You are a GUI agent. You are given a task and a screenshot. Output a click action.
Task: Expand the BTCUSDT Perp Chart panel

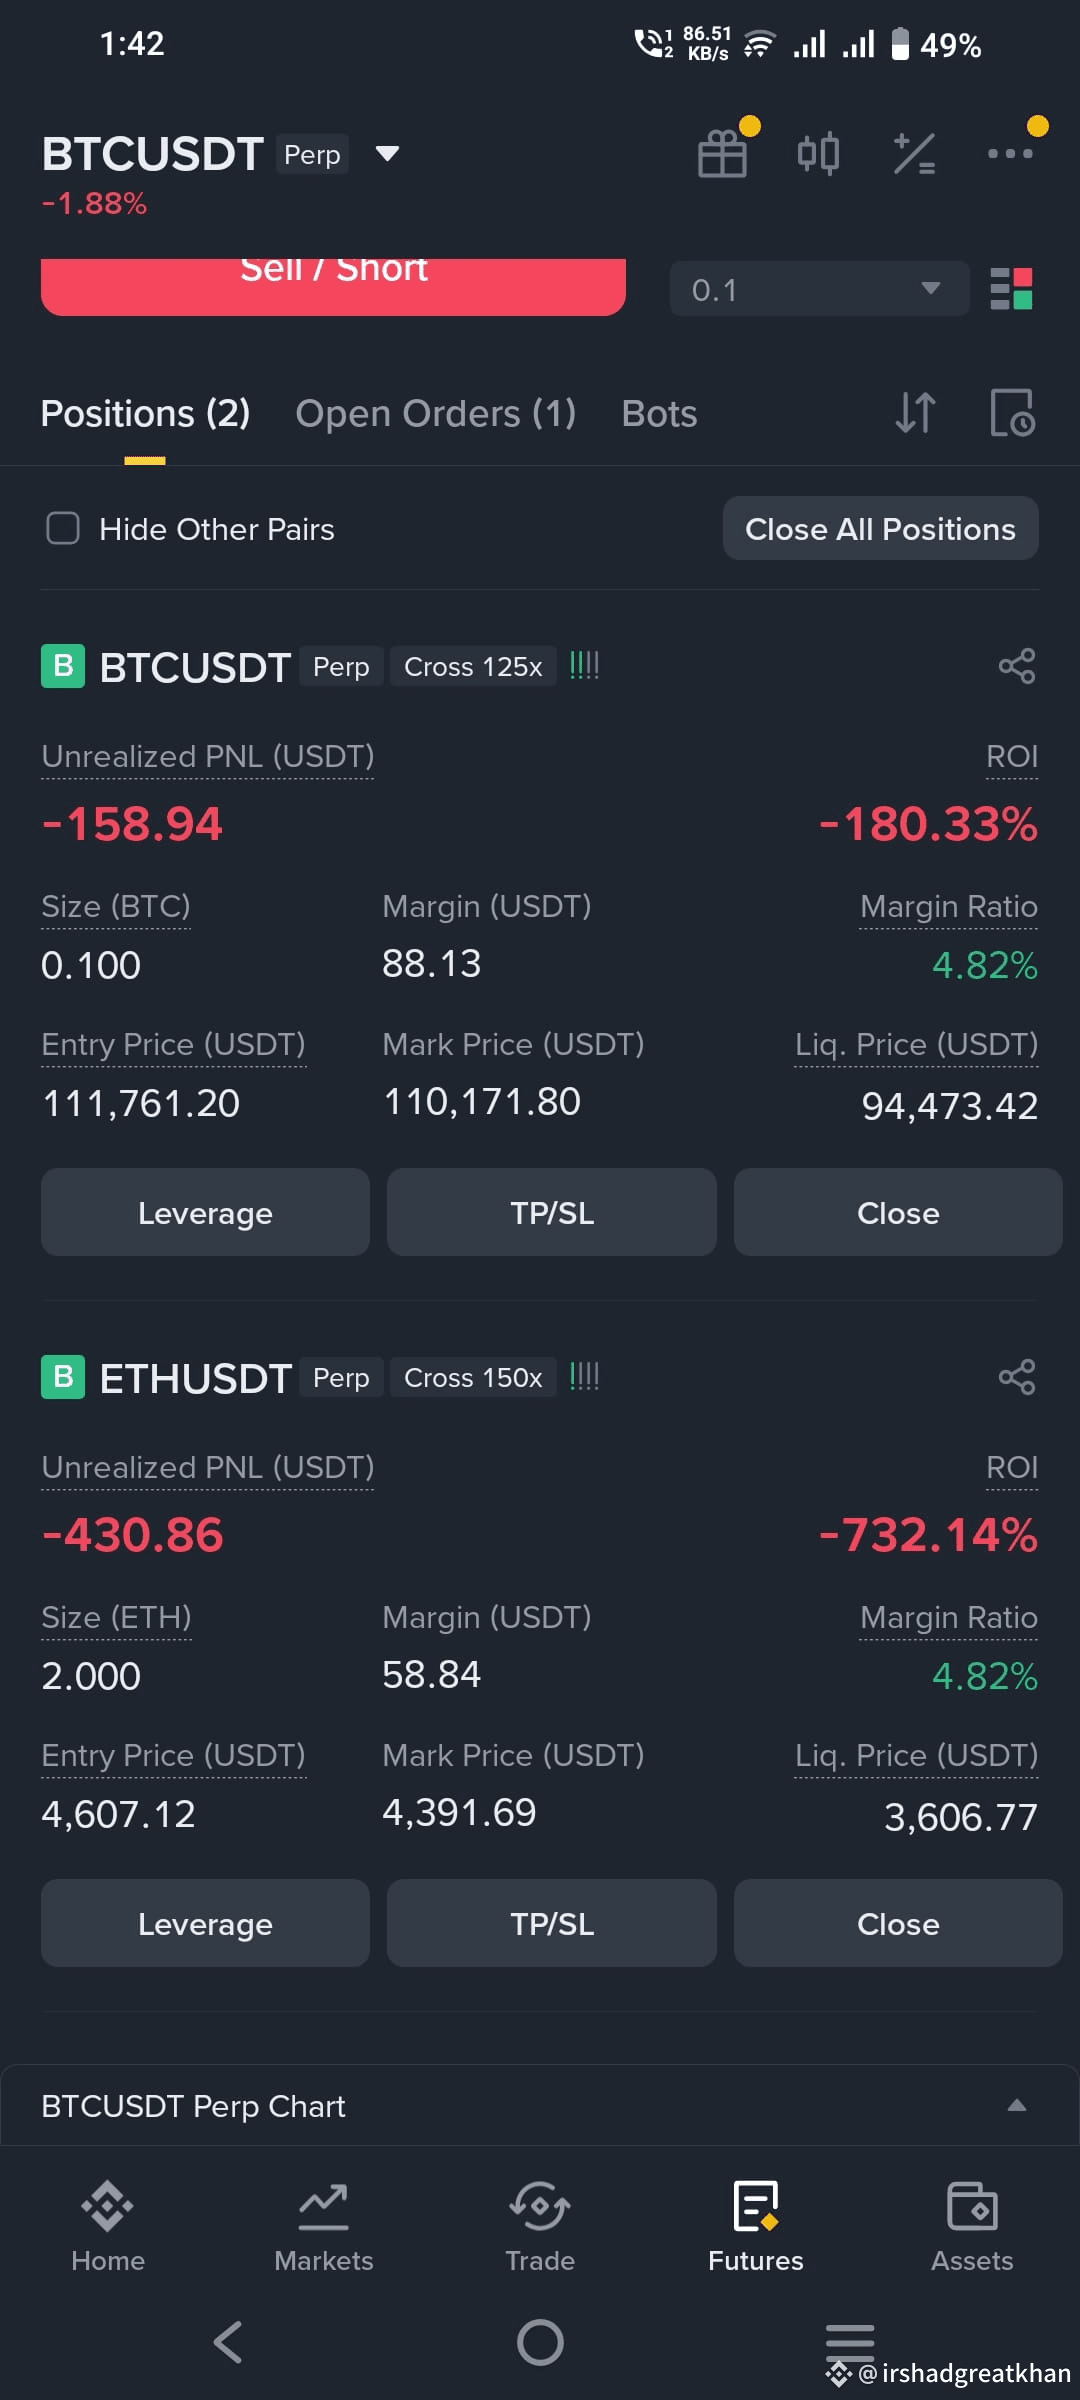coord(539,2105)
